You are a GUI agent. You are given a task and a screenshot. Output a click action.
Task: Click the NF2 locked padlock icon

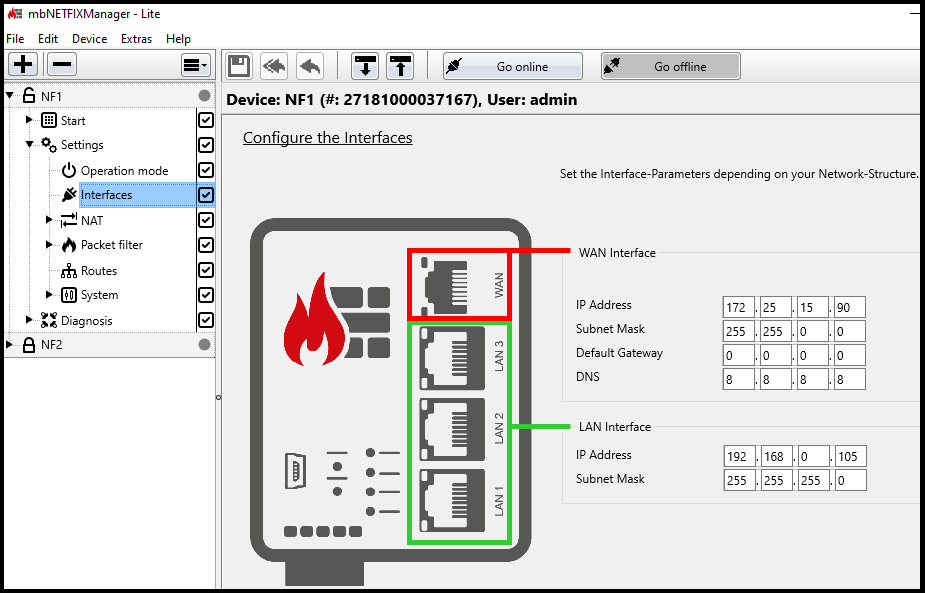[28, 345]
